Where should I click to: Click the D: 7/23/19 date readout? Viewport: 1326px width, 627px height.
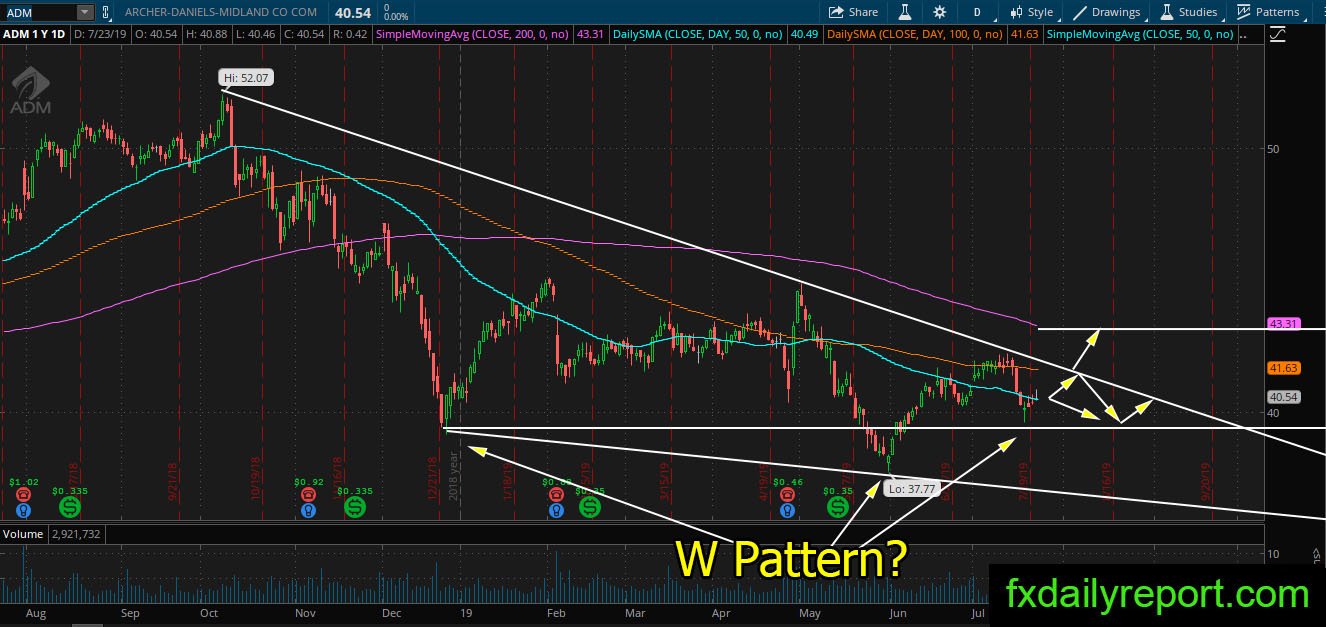click(101, 34)
